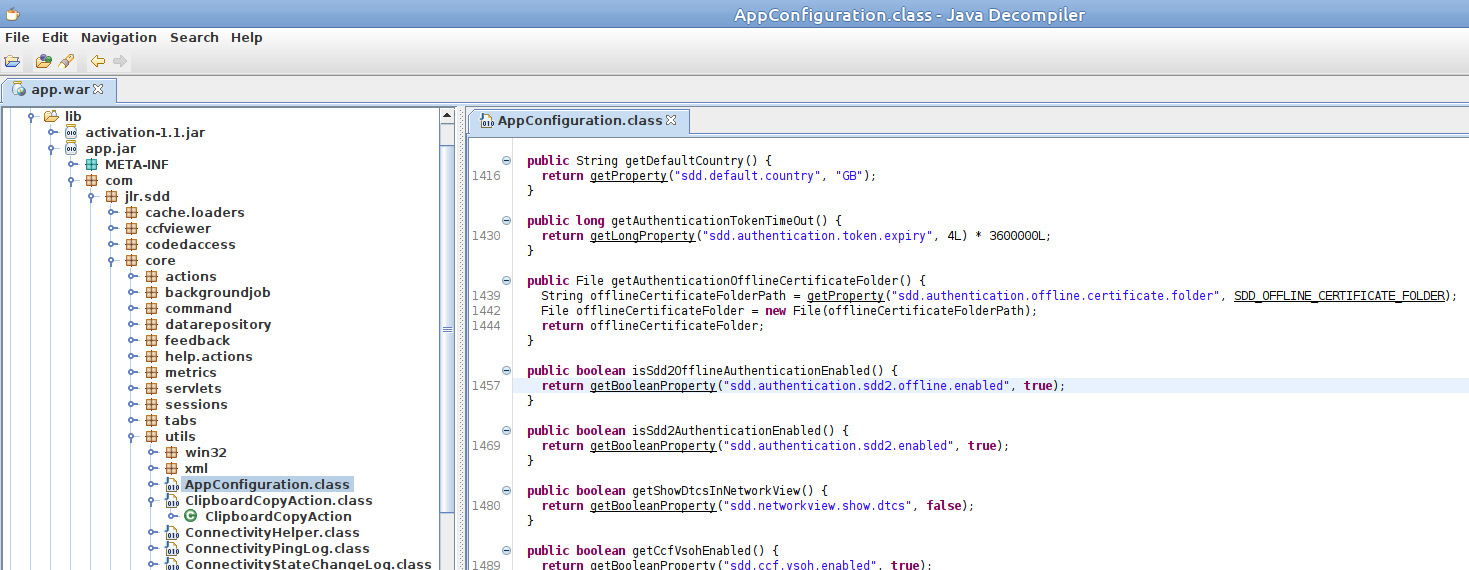The image size is (1469, 570).
Task: Click the app.jar file icon
Action: pyautogui.click(x=71, y=148)
